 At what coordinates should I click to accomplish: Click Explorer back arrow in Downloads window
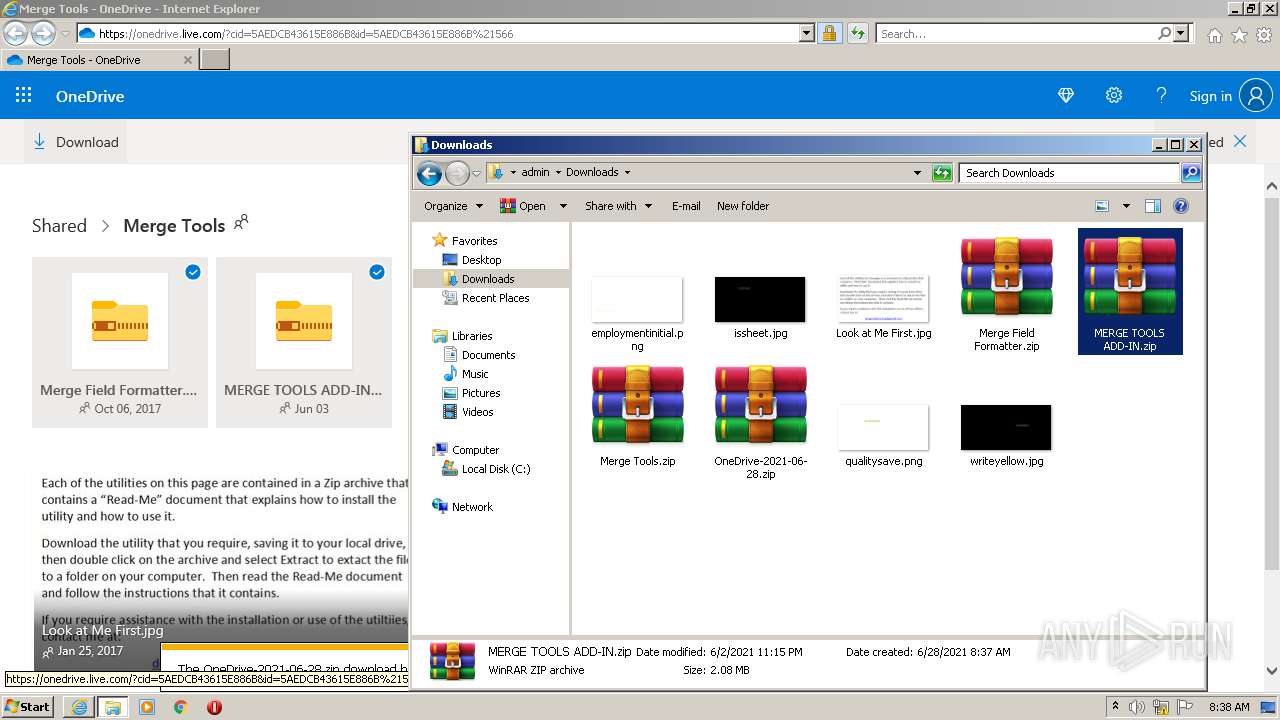coord(429,173)
